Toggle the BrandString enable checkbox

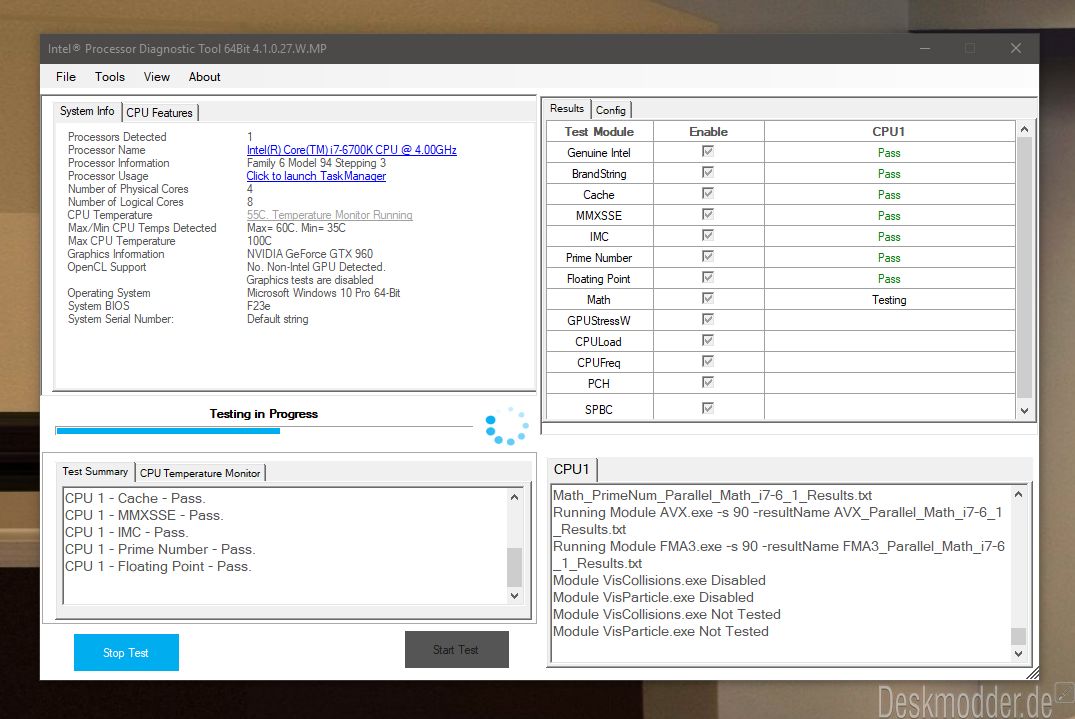pos(708,172)
